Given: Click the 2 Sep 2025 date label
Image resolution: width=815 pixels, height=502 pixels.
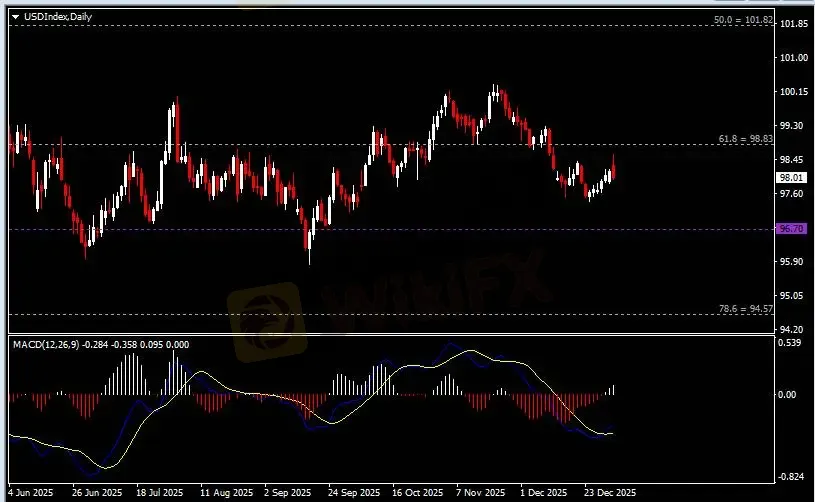Looking at the screenshot, I should pyautogui.click(x=288, y=493).
